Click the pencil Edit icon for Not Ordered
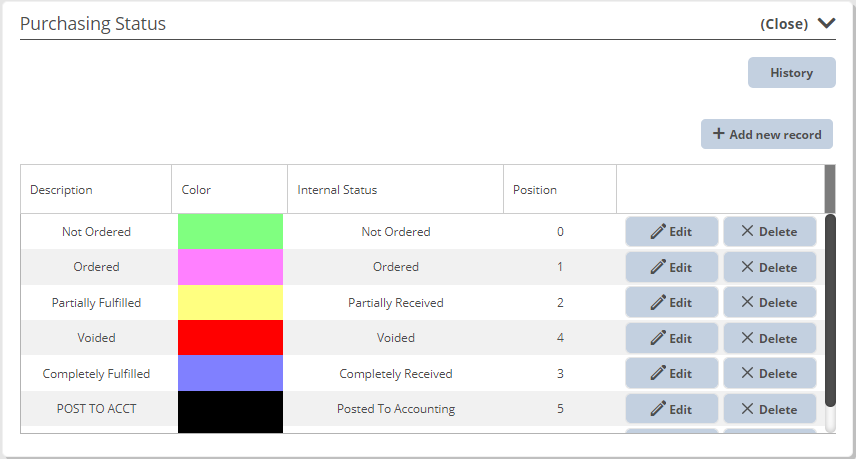856x459 pixels. coord(658,231)
